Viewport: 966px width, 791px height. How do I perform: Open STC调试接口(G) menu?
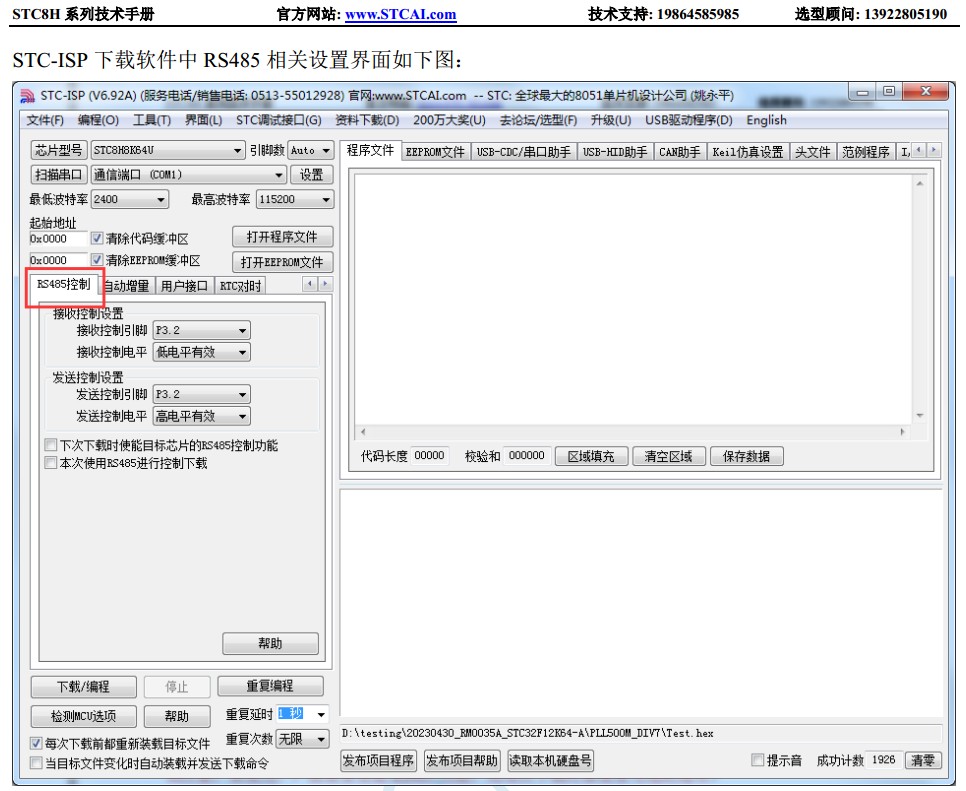[x=278, y=120]
